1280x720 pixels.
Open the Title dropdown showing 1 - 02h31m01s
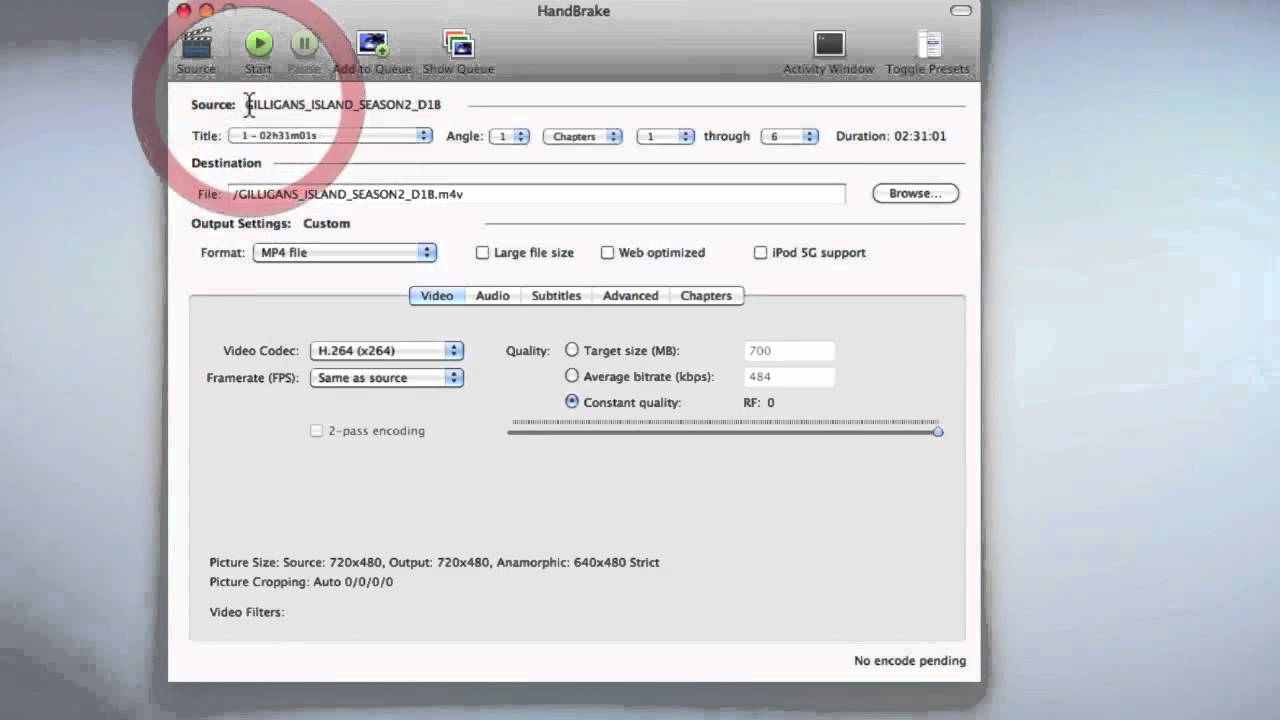[x=330, y=135]
